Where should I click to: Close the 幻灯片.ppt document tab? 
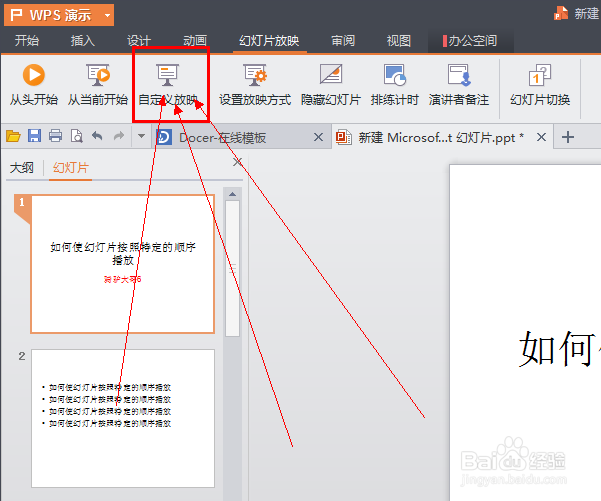[x=541, y=137]
